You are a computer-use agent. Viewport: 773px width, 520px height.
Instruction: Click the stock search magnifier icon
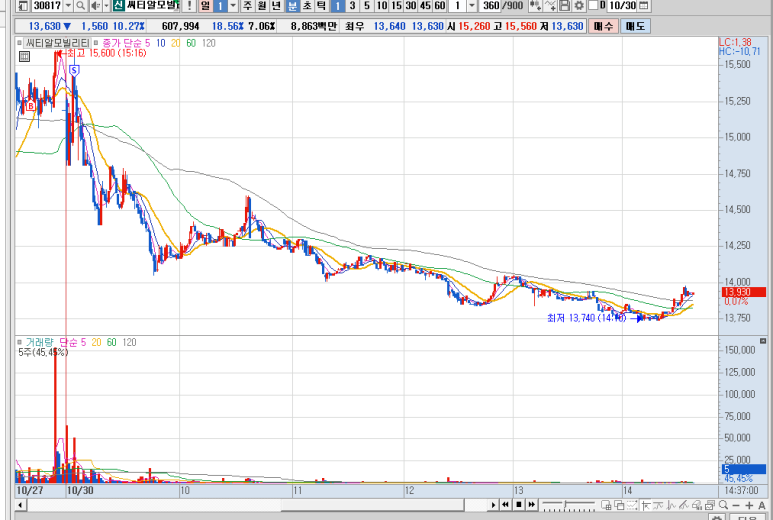pyautogui.click(x=80, y=5)
